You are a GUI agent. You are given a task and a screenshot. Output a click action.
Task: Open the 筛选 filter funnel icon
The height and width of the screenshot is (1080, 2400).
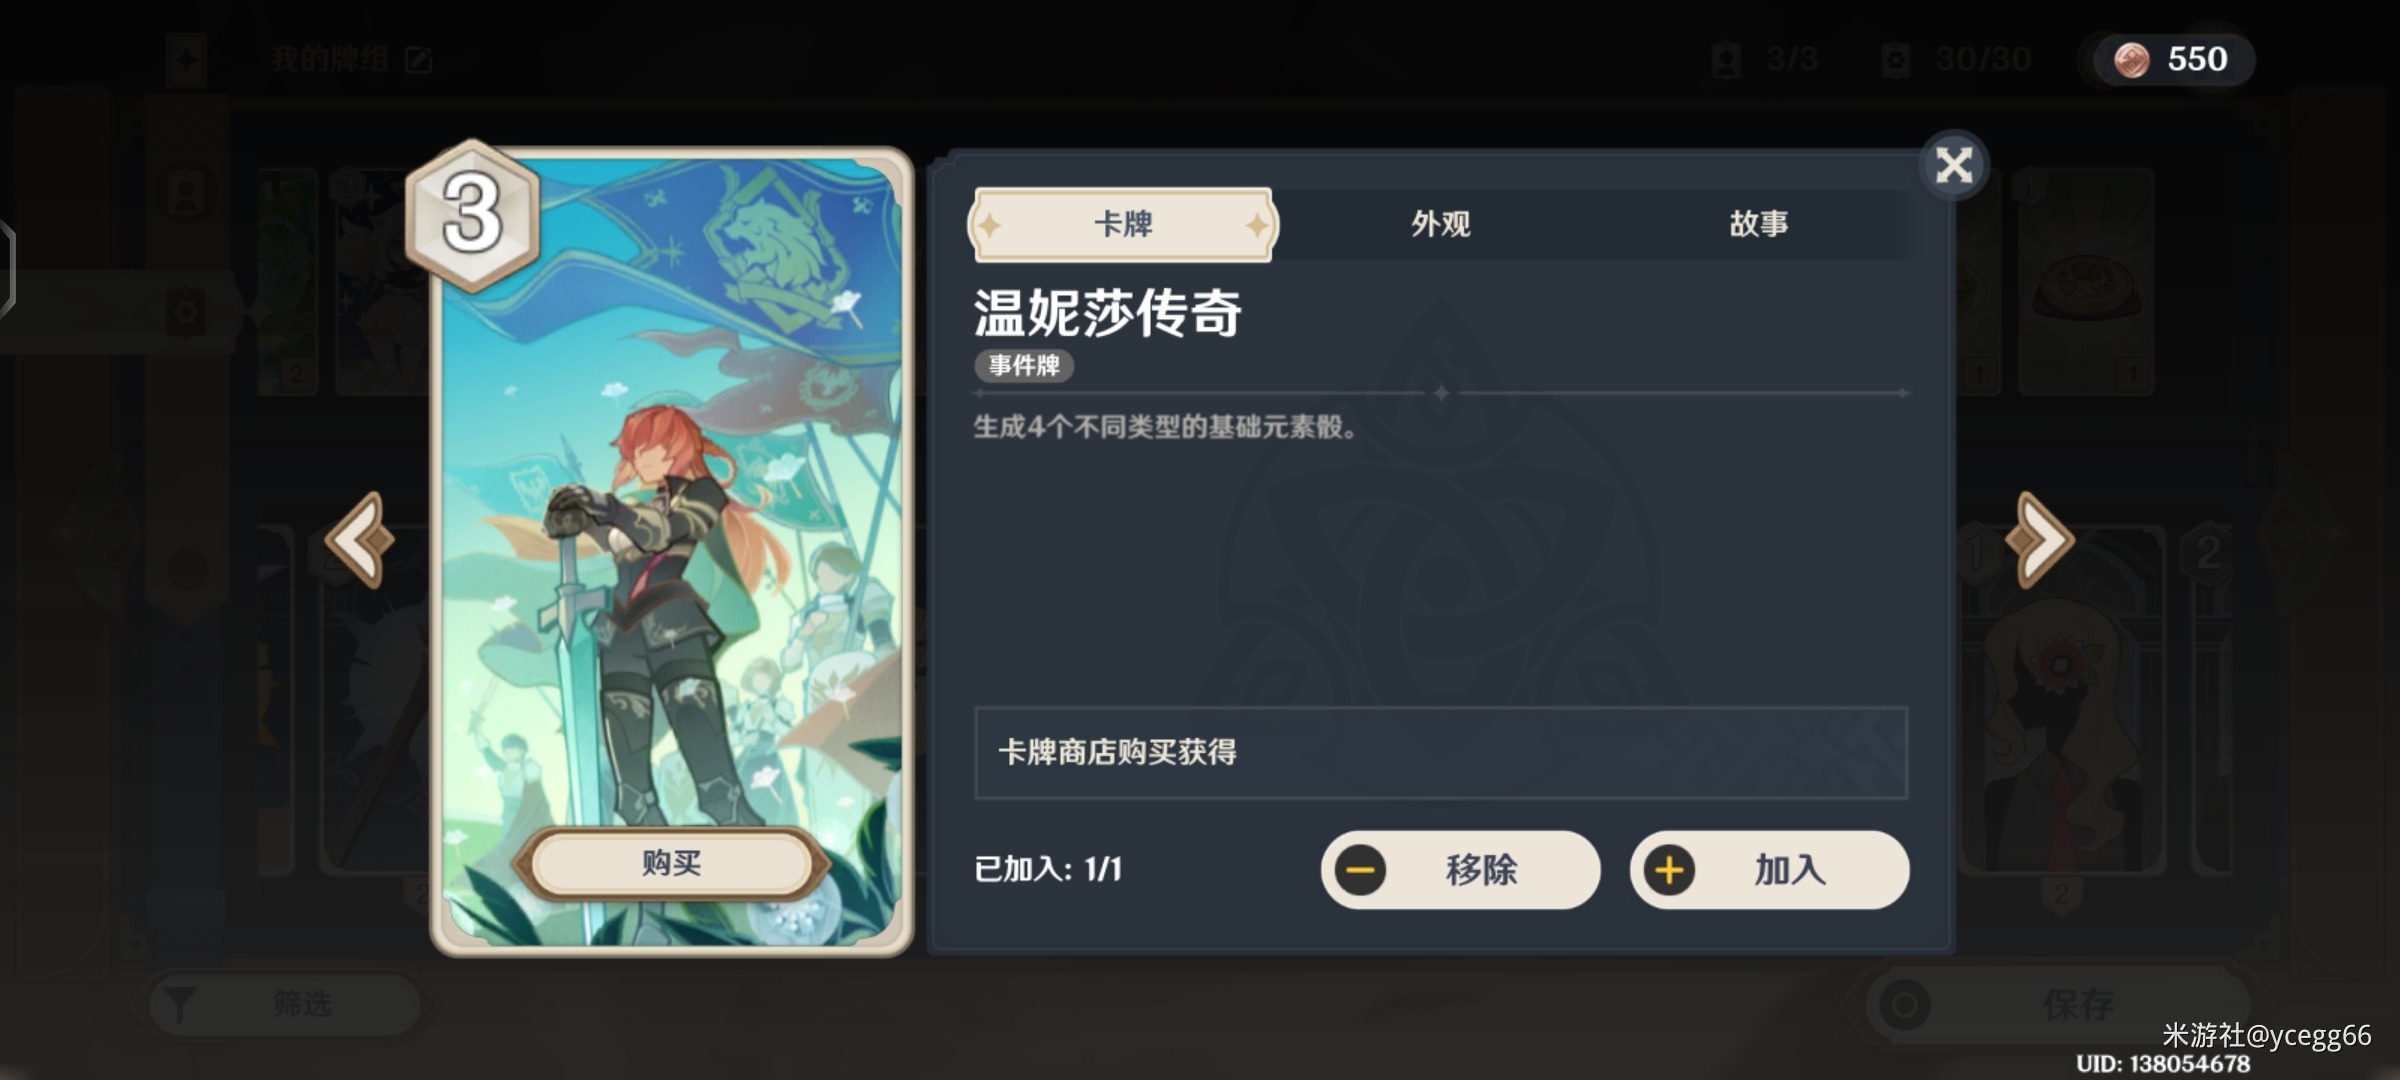(x=179, y=1004)
